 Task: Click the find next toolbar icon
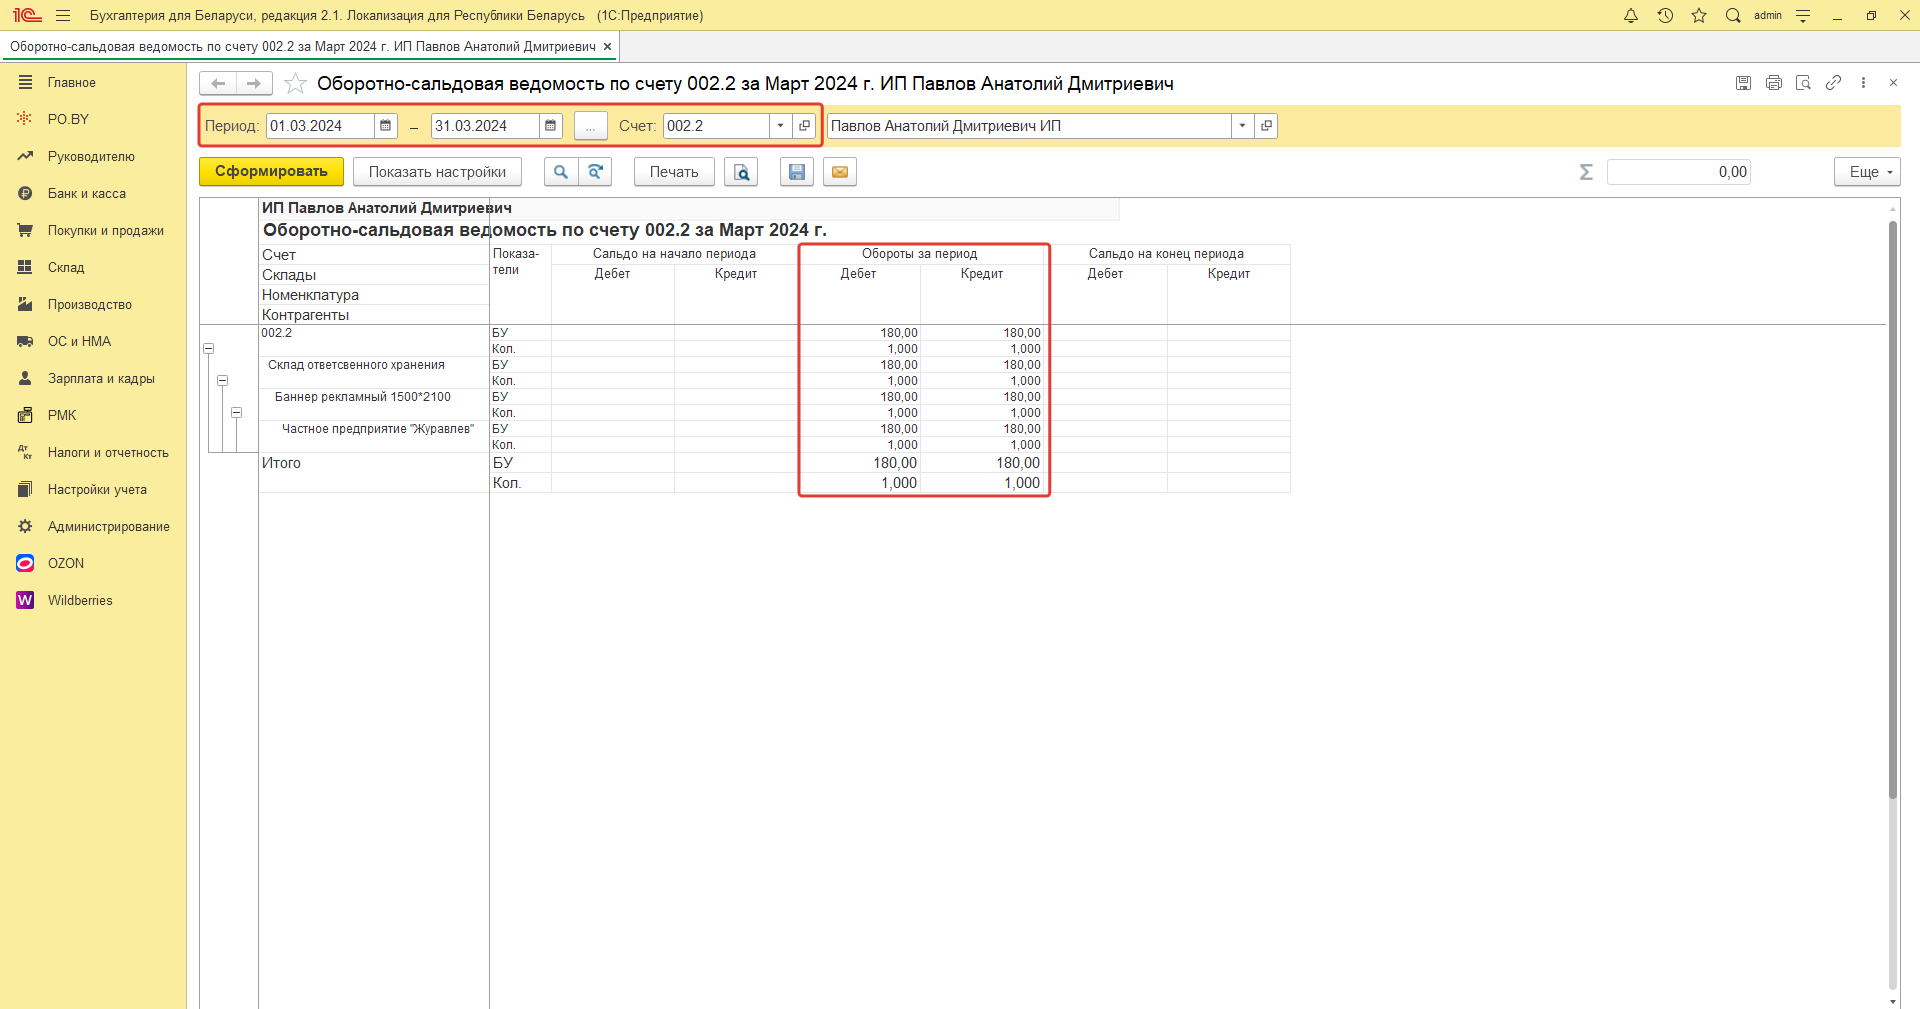595,172
